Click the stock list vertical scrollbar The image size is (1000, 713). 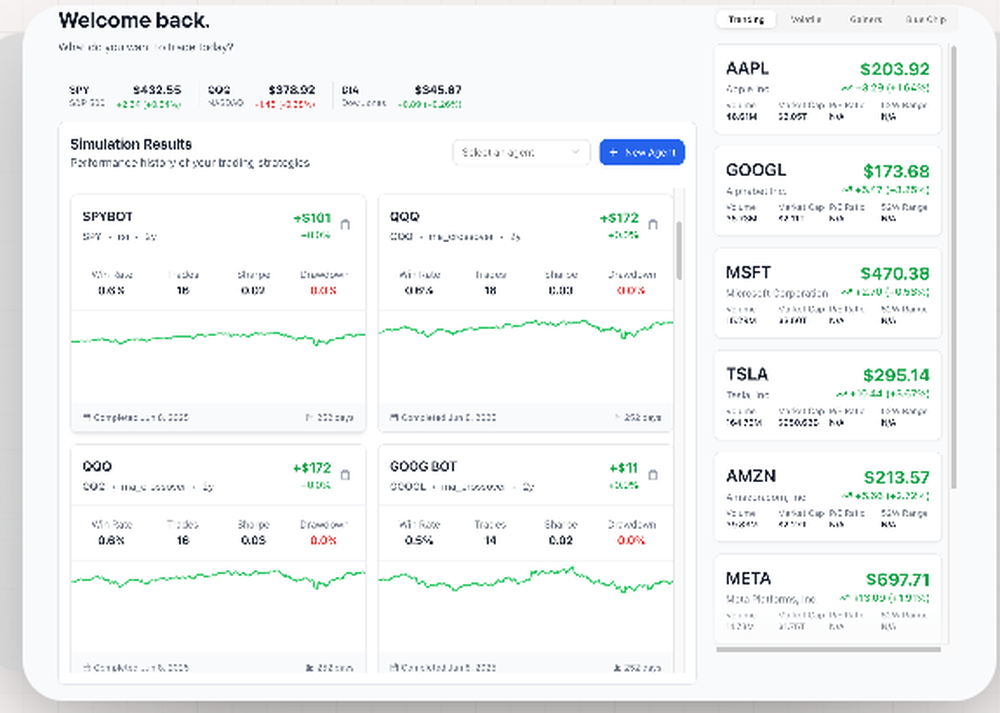click(954, 267)
